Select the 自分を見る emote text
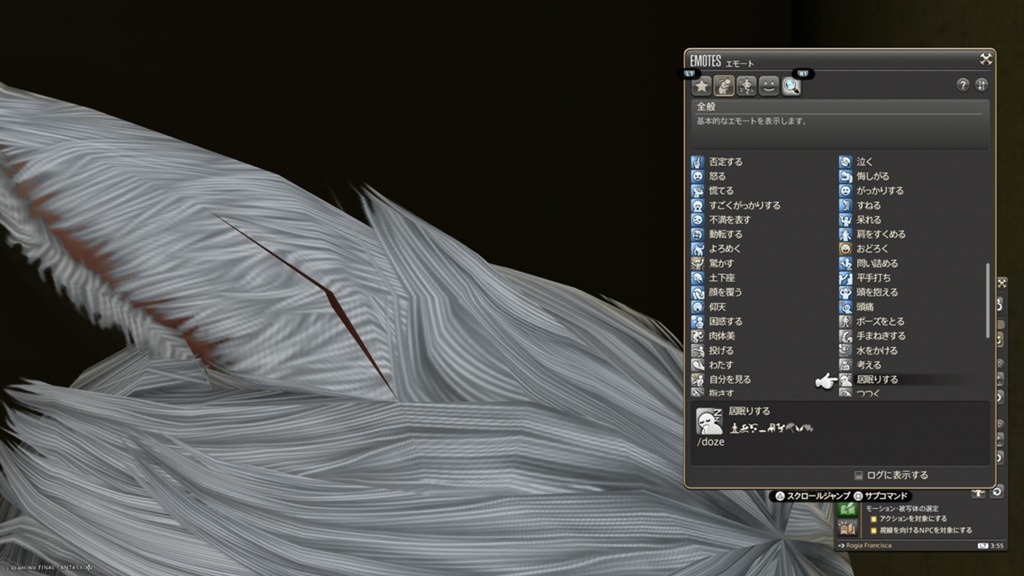Image resolution: width=1024 pixels, height=576 pixels. click(730, 379)
